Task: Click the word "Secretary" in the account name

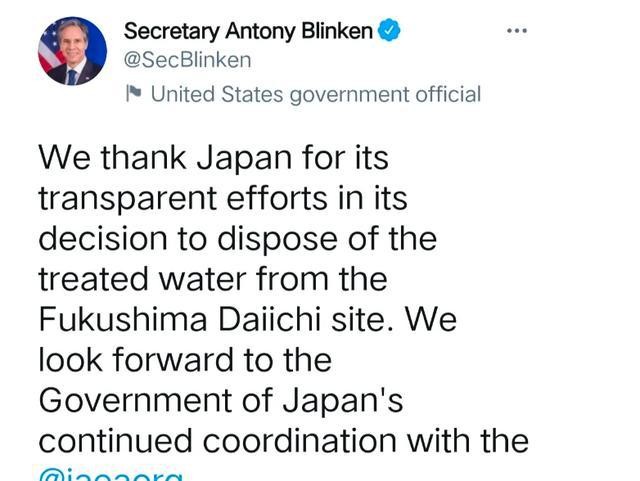Action: pyautogui.click(x=168, y=32)
